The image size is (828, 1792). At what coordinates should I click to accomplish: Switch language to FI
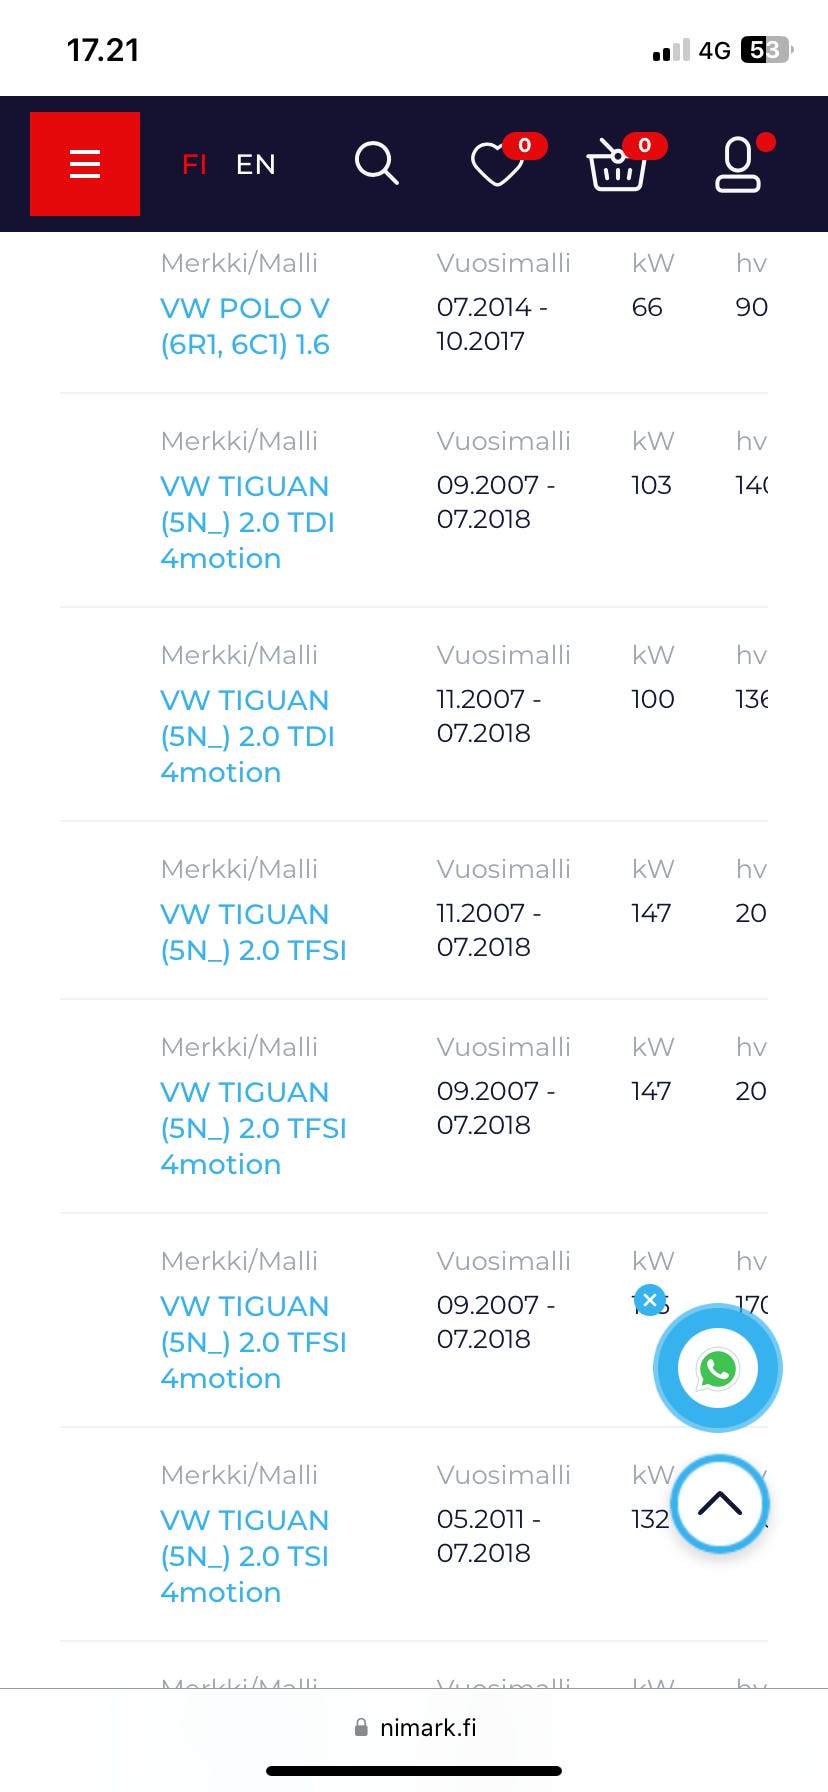tap(194, 164)
